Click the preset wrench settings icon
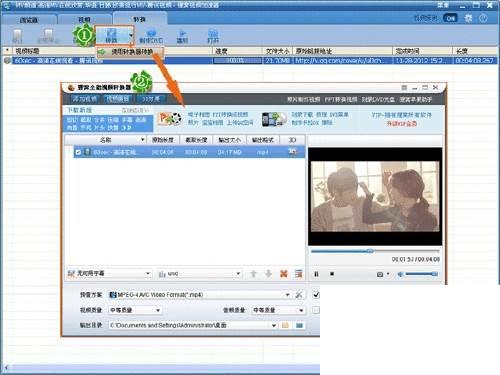Viewport: 500px width, 375px height. [x=299, y=295]
